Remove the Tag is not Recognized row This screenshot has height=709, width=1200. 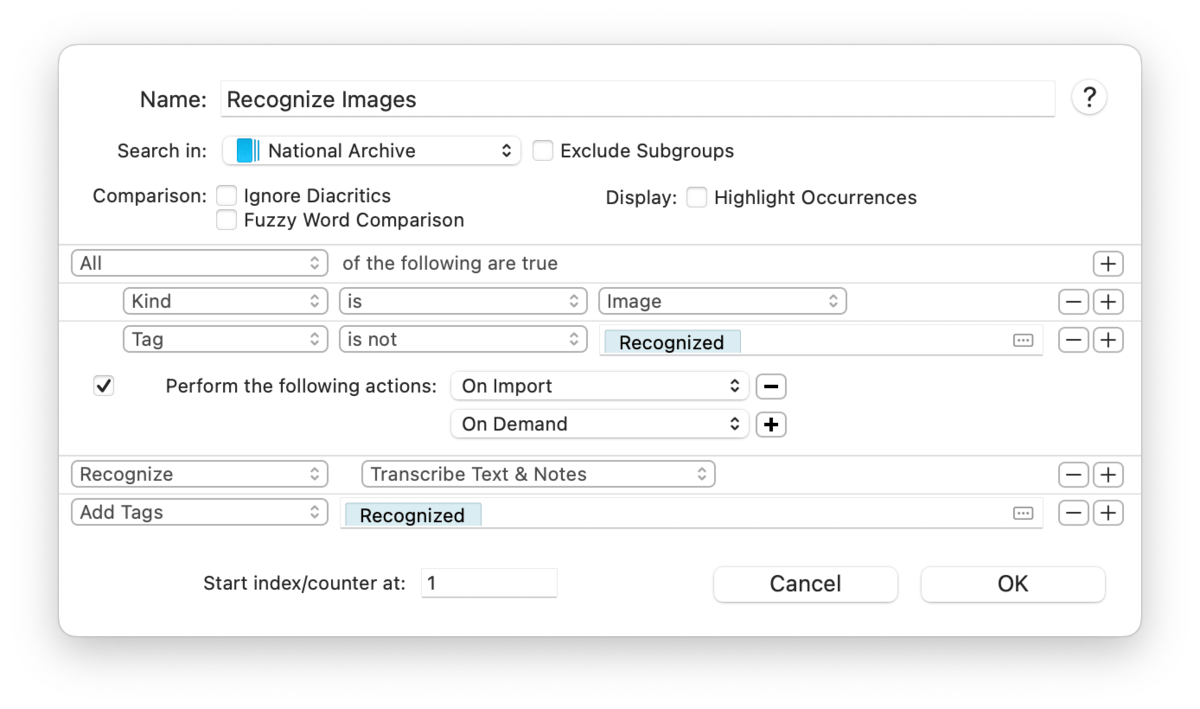click(1074, 340)
